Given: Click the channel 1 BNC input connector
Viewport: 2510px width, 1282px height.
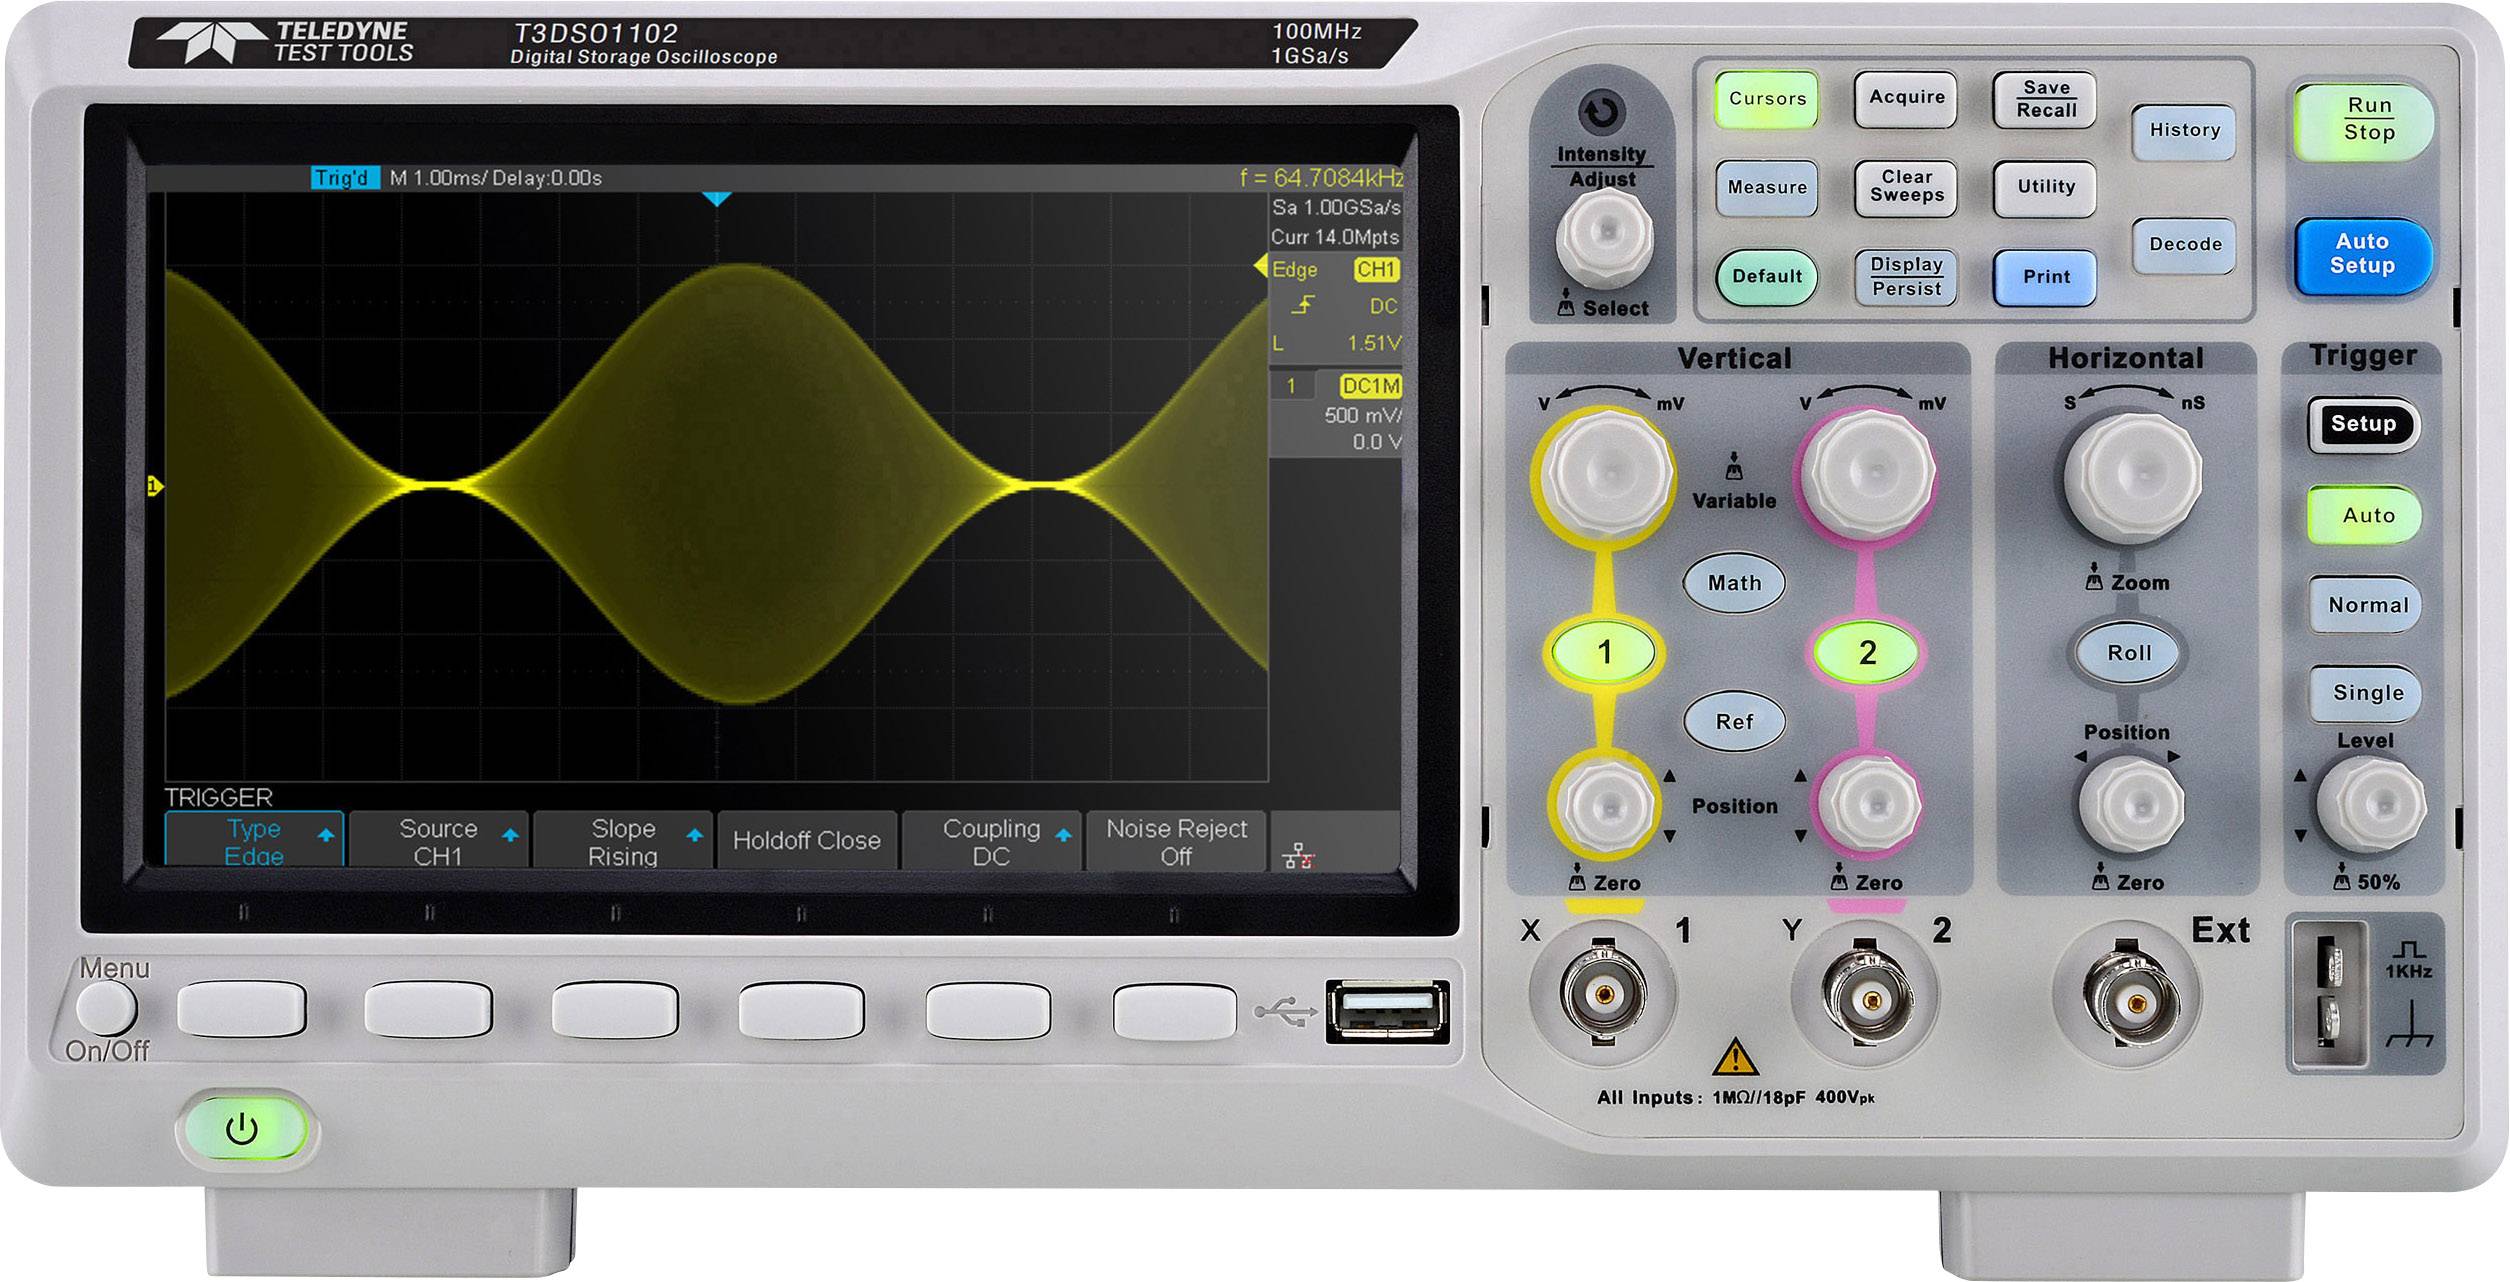Looking at the screenshot, I should pyautogui.click(x=1603, y=995).
